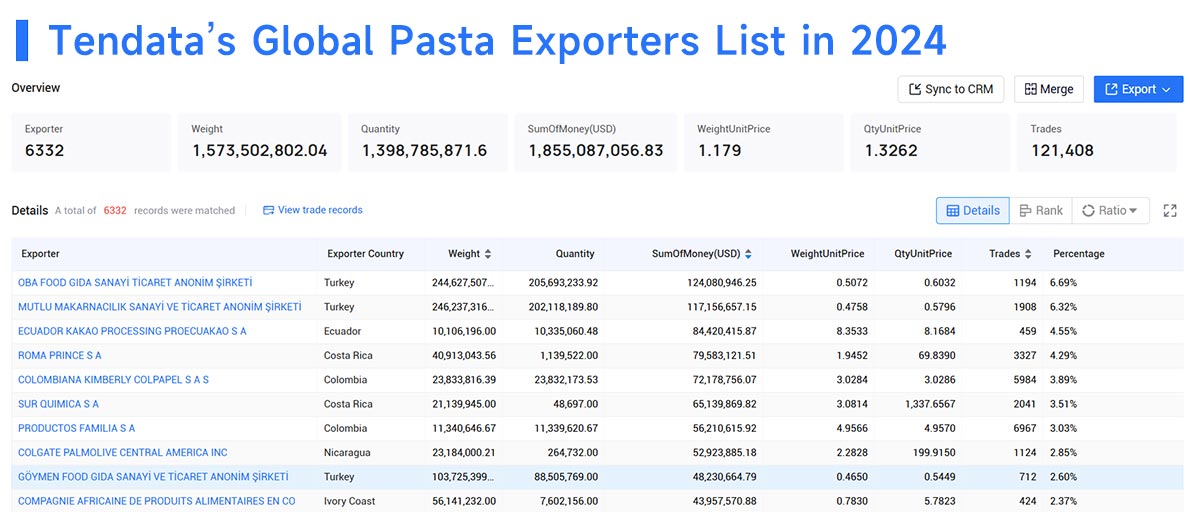Click the Exporter Country column header

(x=366, y=254)
